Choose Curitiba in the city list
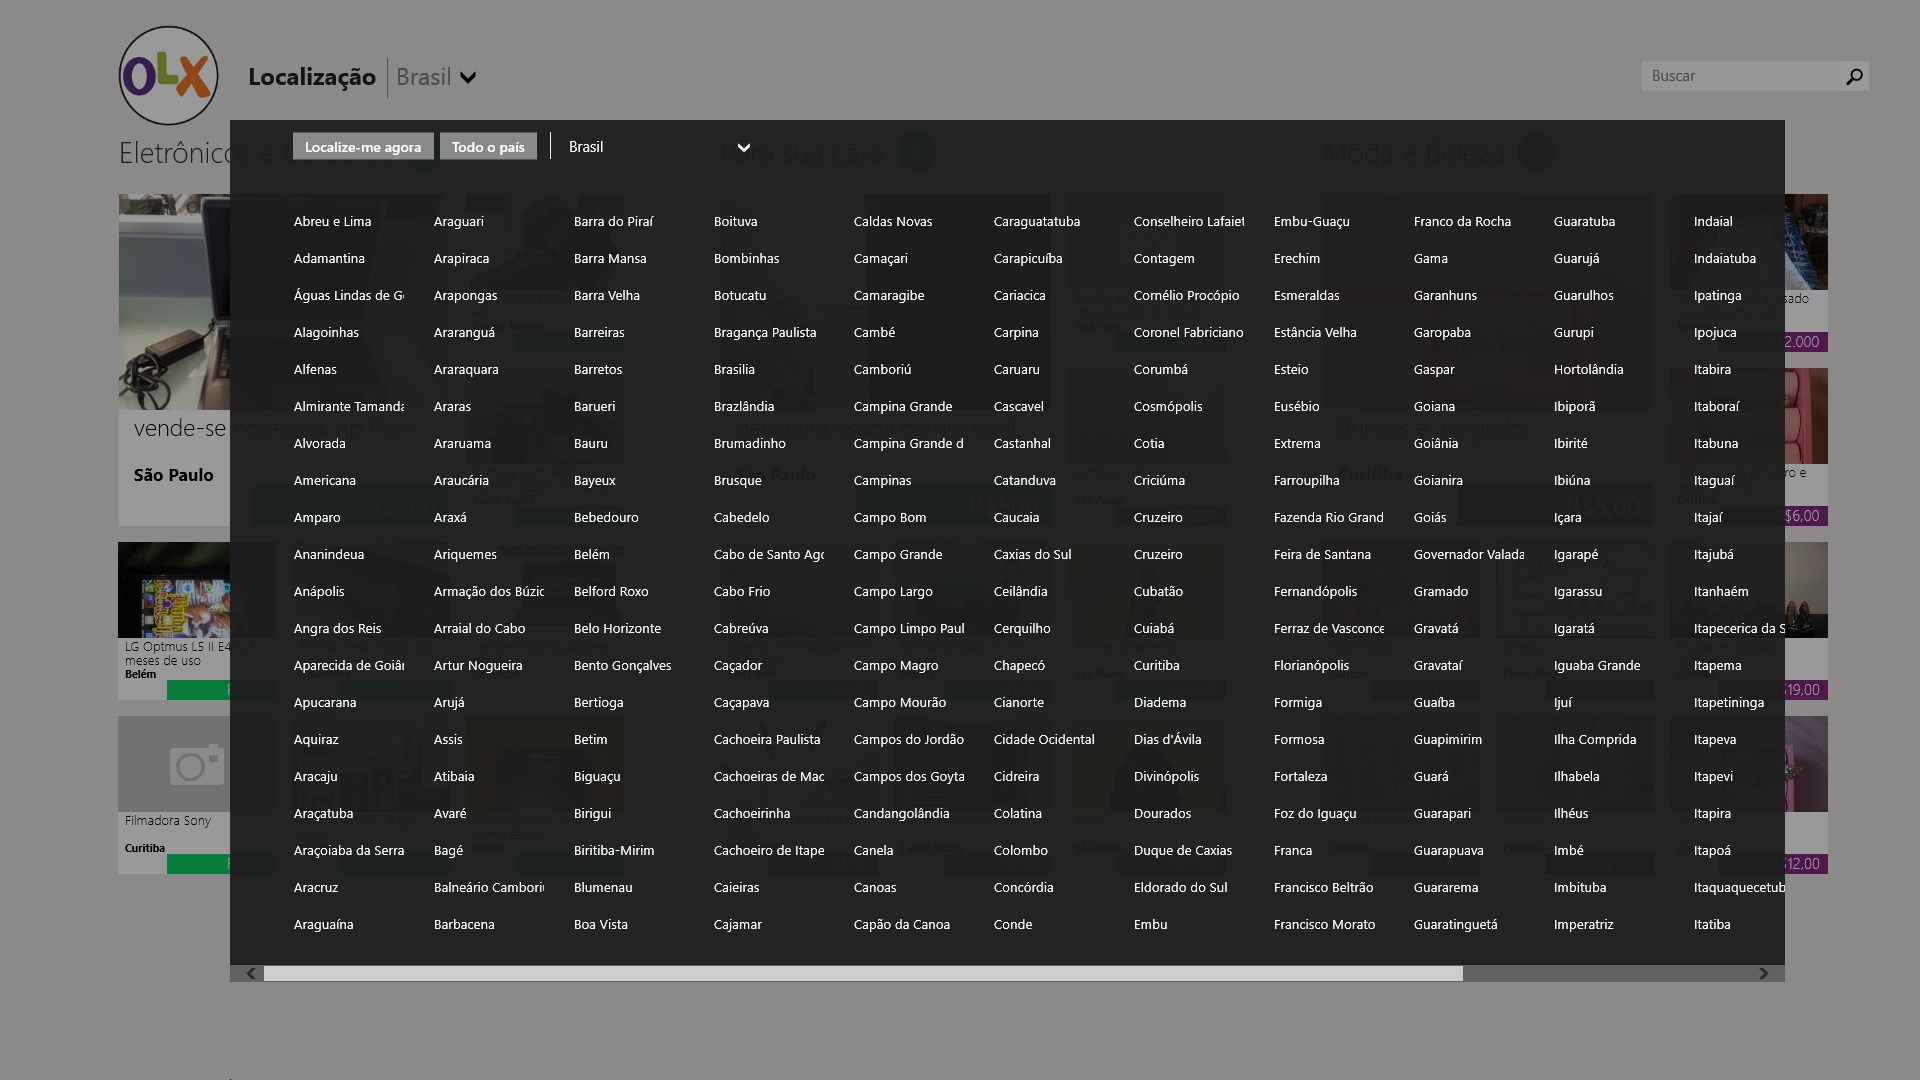Screen dimensions: 1920x1080 click(1156, 665)
